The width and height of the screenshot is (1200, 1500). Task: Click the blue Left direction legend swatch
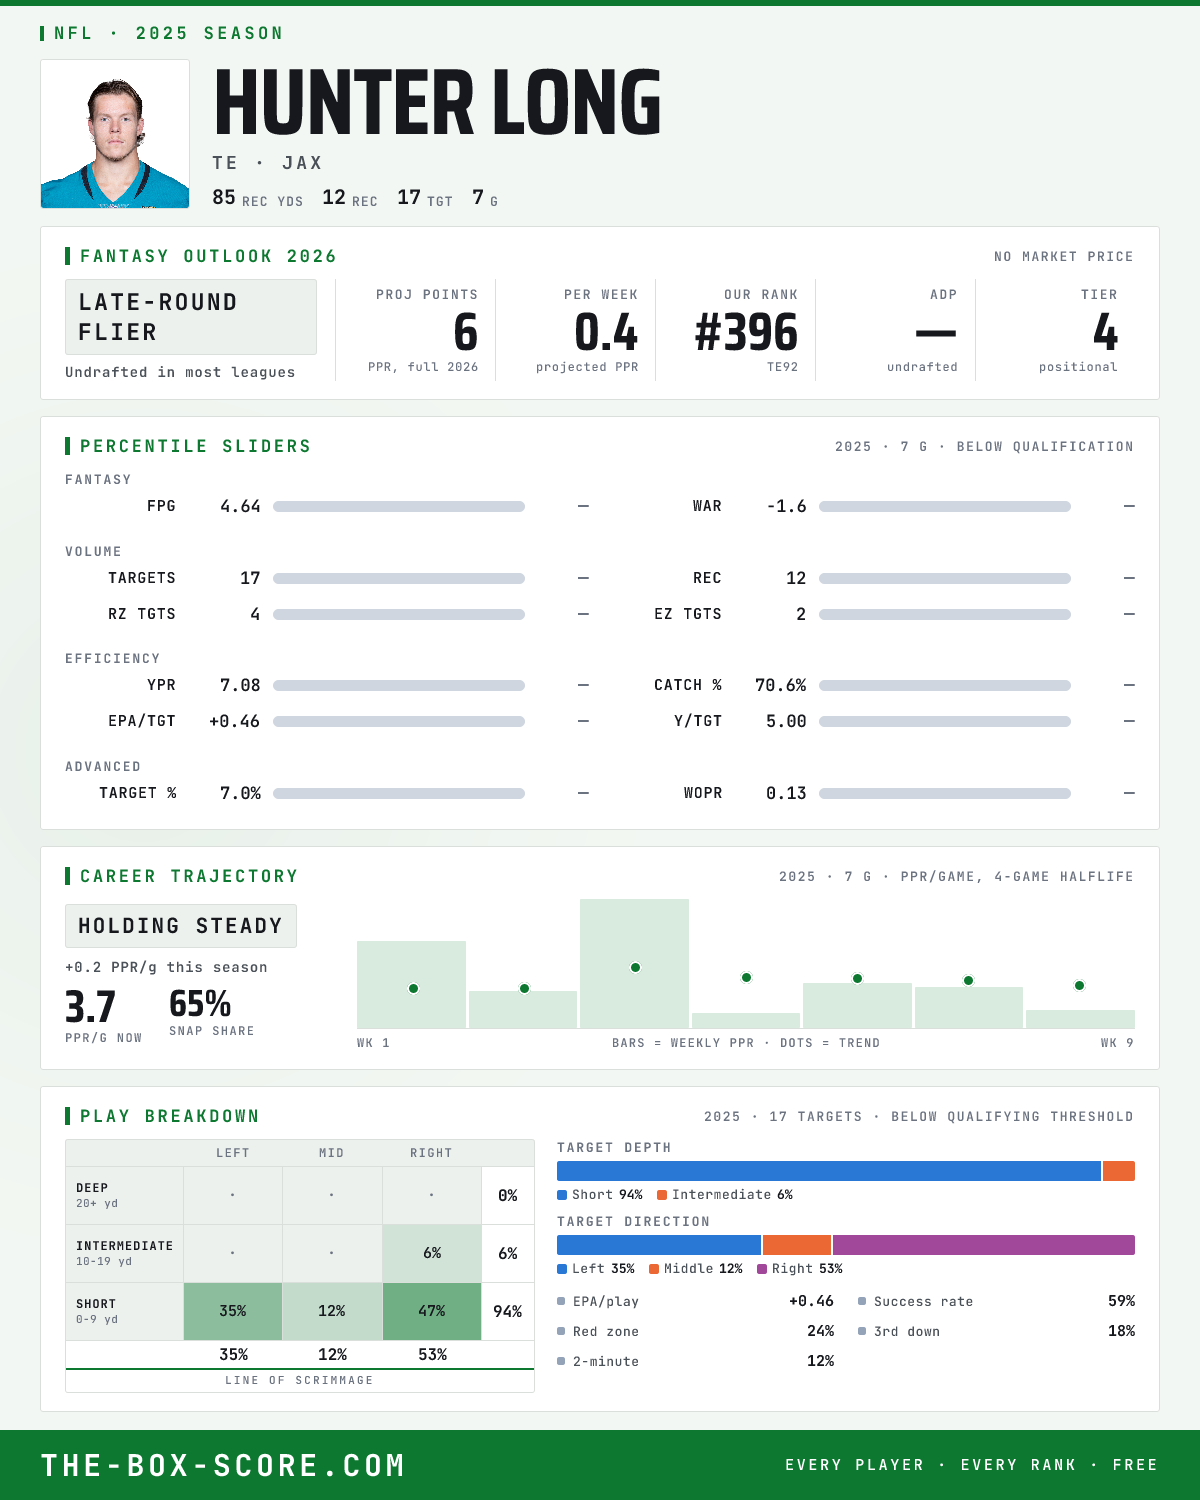point(562,1269)
